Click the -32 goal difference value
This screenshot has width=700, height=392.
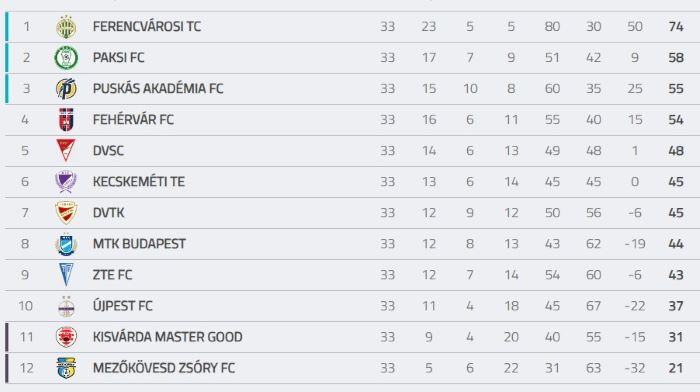[x=635, y=368]
